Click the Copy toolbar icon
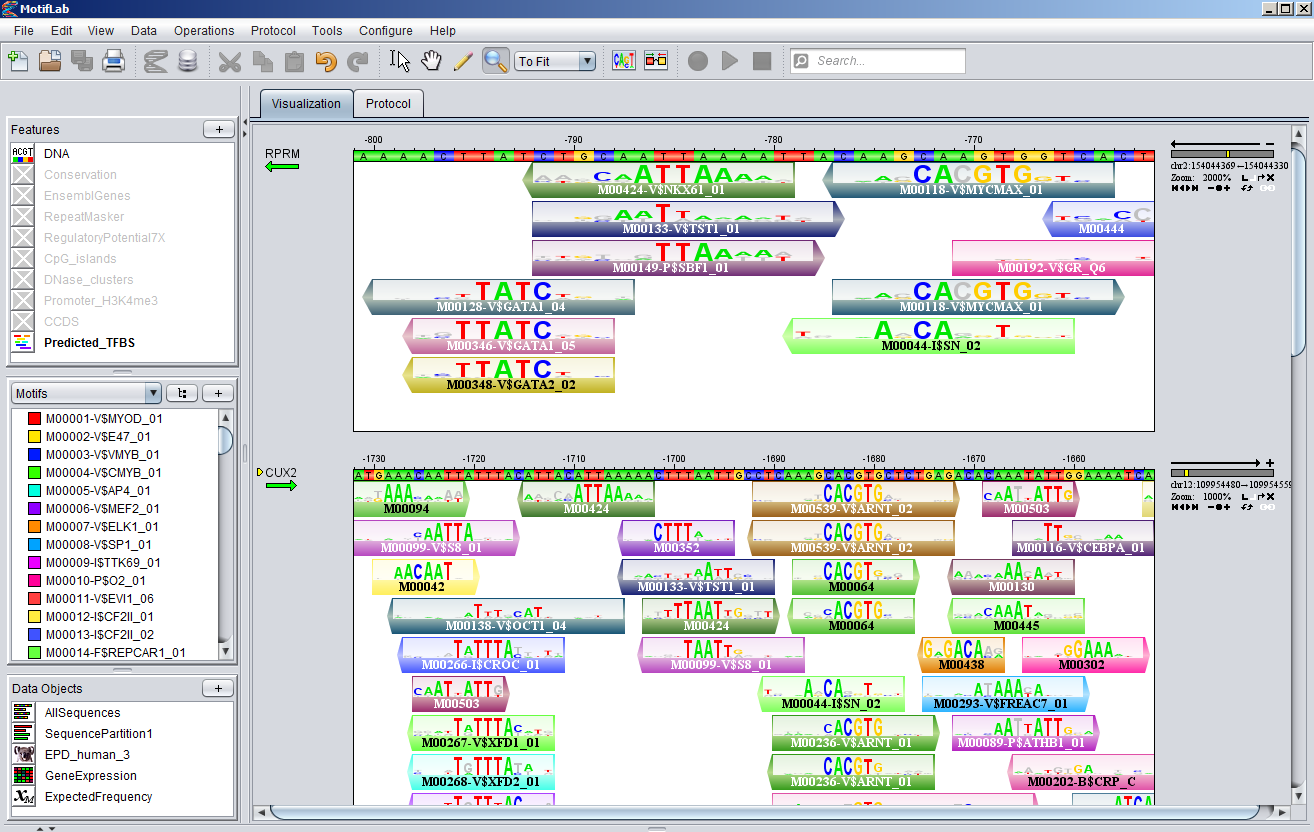1314x832 pixels. (262, 61)
